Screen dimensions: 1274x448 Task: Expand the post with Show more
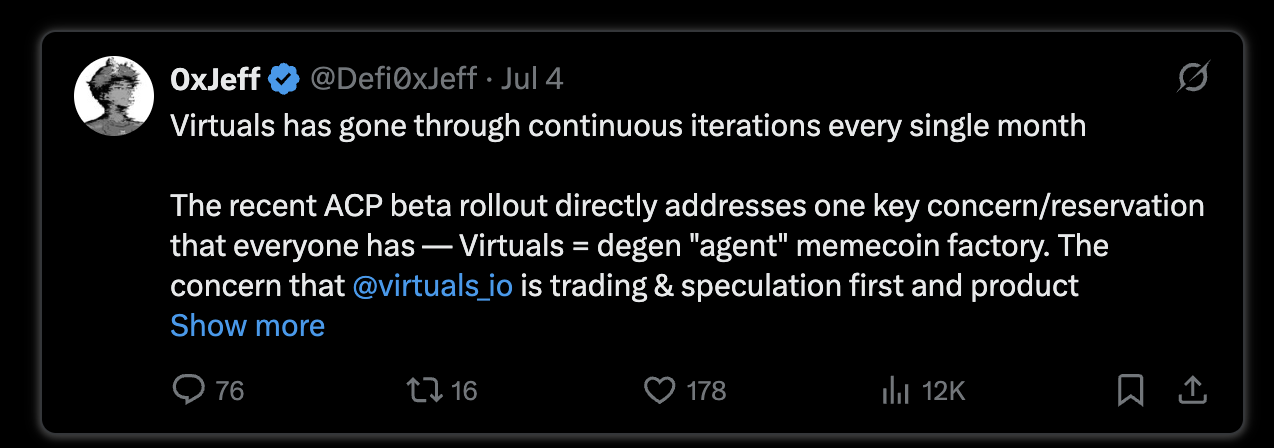click(x=247, y=325)
